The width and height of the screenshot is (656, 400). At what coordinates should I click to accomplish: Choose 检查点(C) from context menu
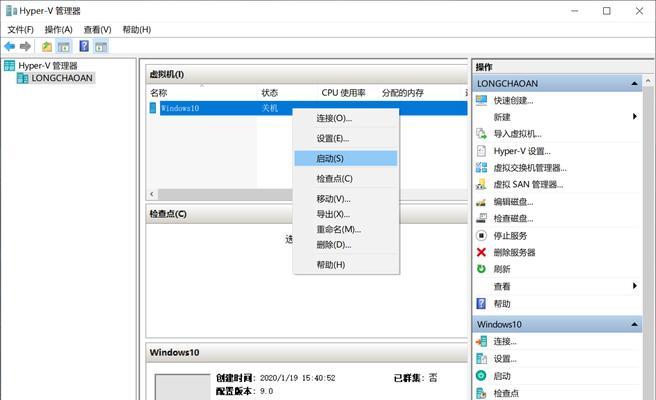pyautogui.click(x=346, y=179)
